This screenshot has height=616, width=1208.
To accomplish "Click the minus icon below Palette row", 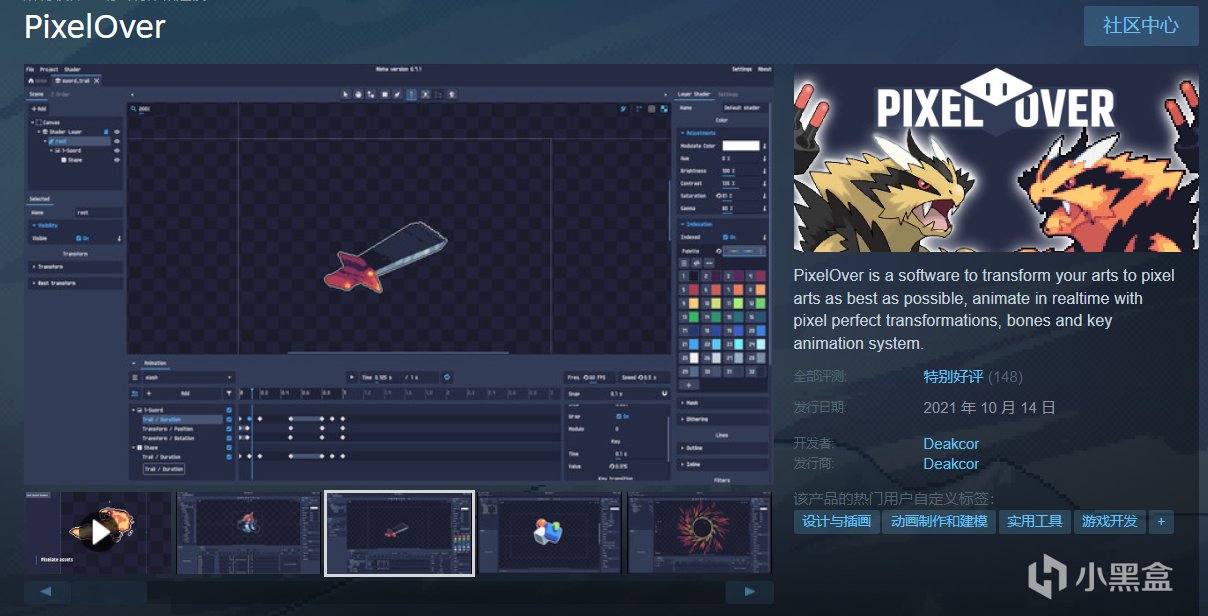I will point(709,263).
